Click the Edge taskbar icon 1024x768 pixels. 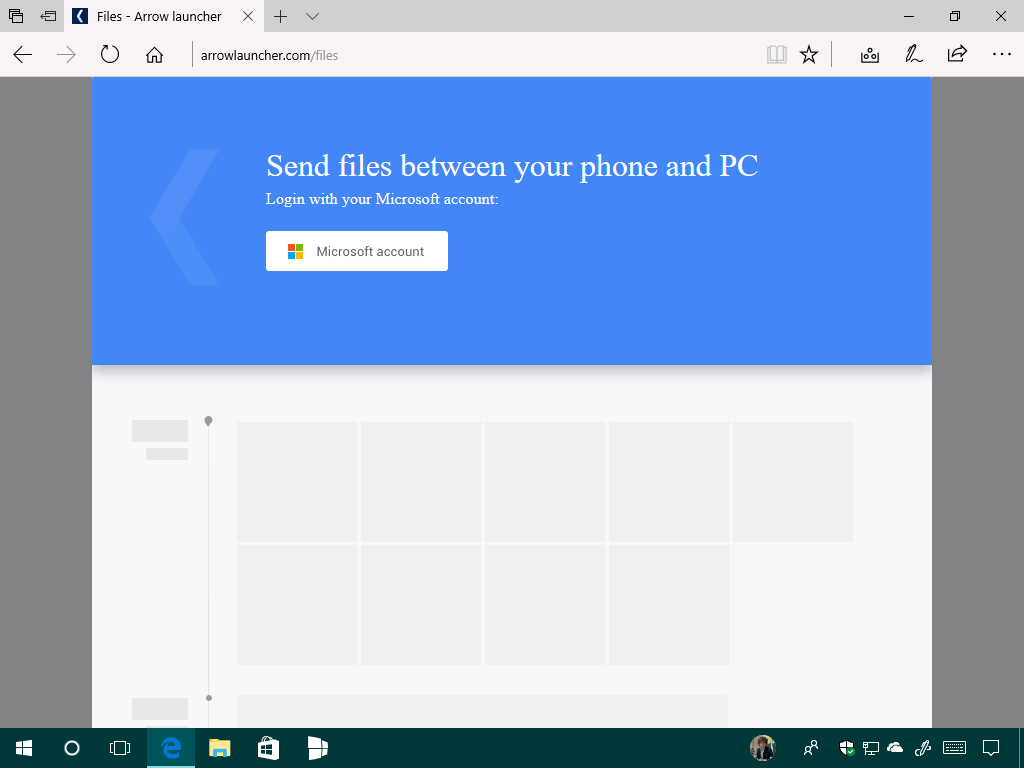[x=170, y=748]
